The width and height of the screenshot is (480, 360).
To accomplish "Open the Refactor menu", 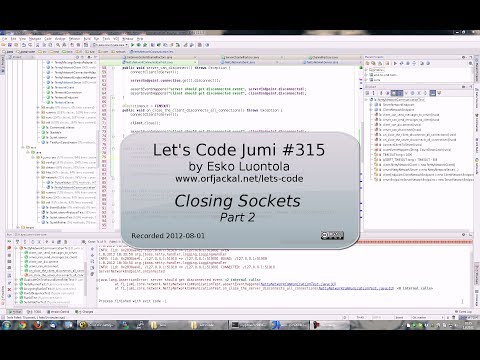I will (x=74, y=39).
